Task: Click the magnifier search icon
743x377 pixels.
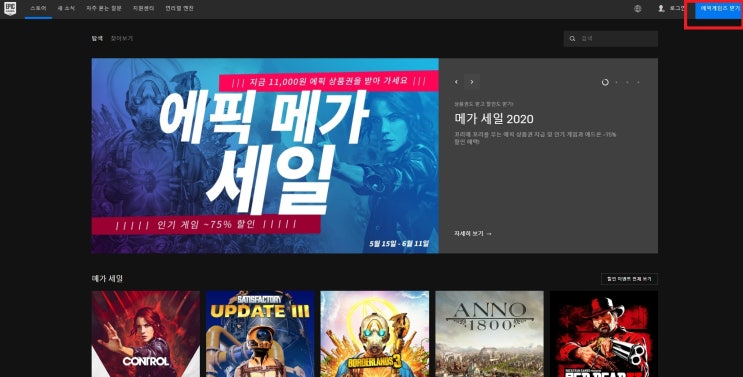Action: (x=572, y=39)
